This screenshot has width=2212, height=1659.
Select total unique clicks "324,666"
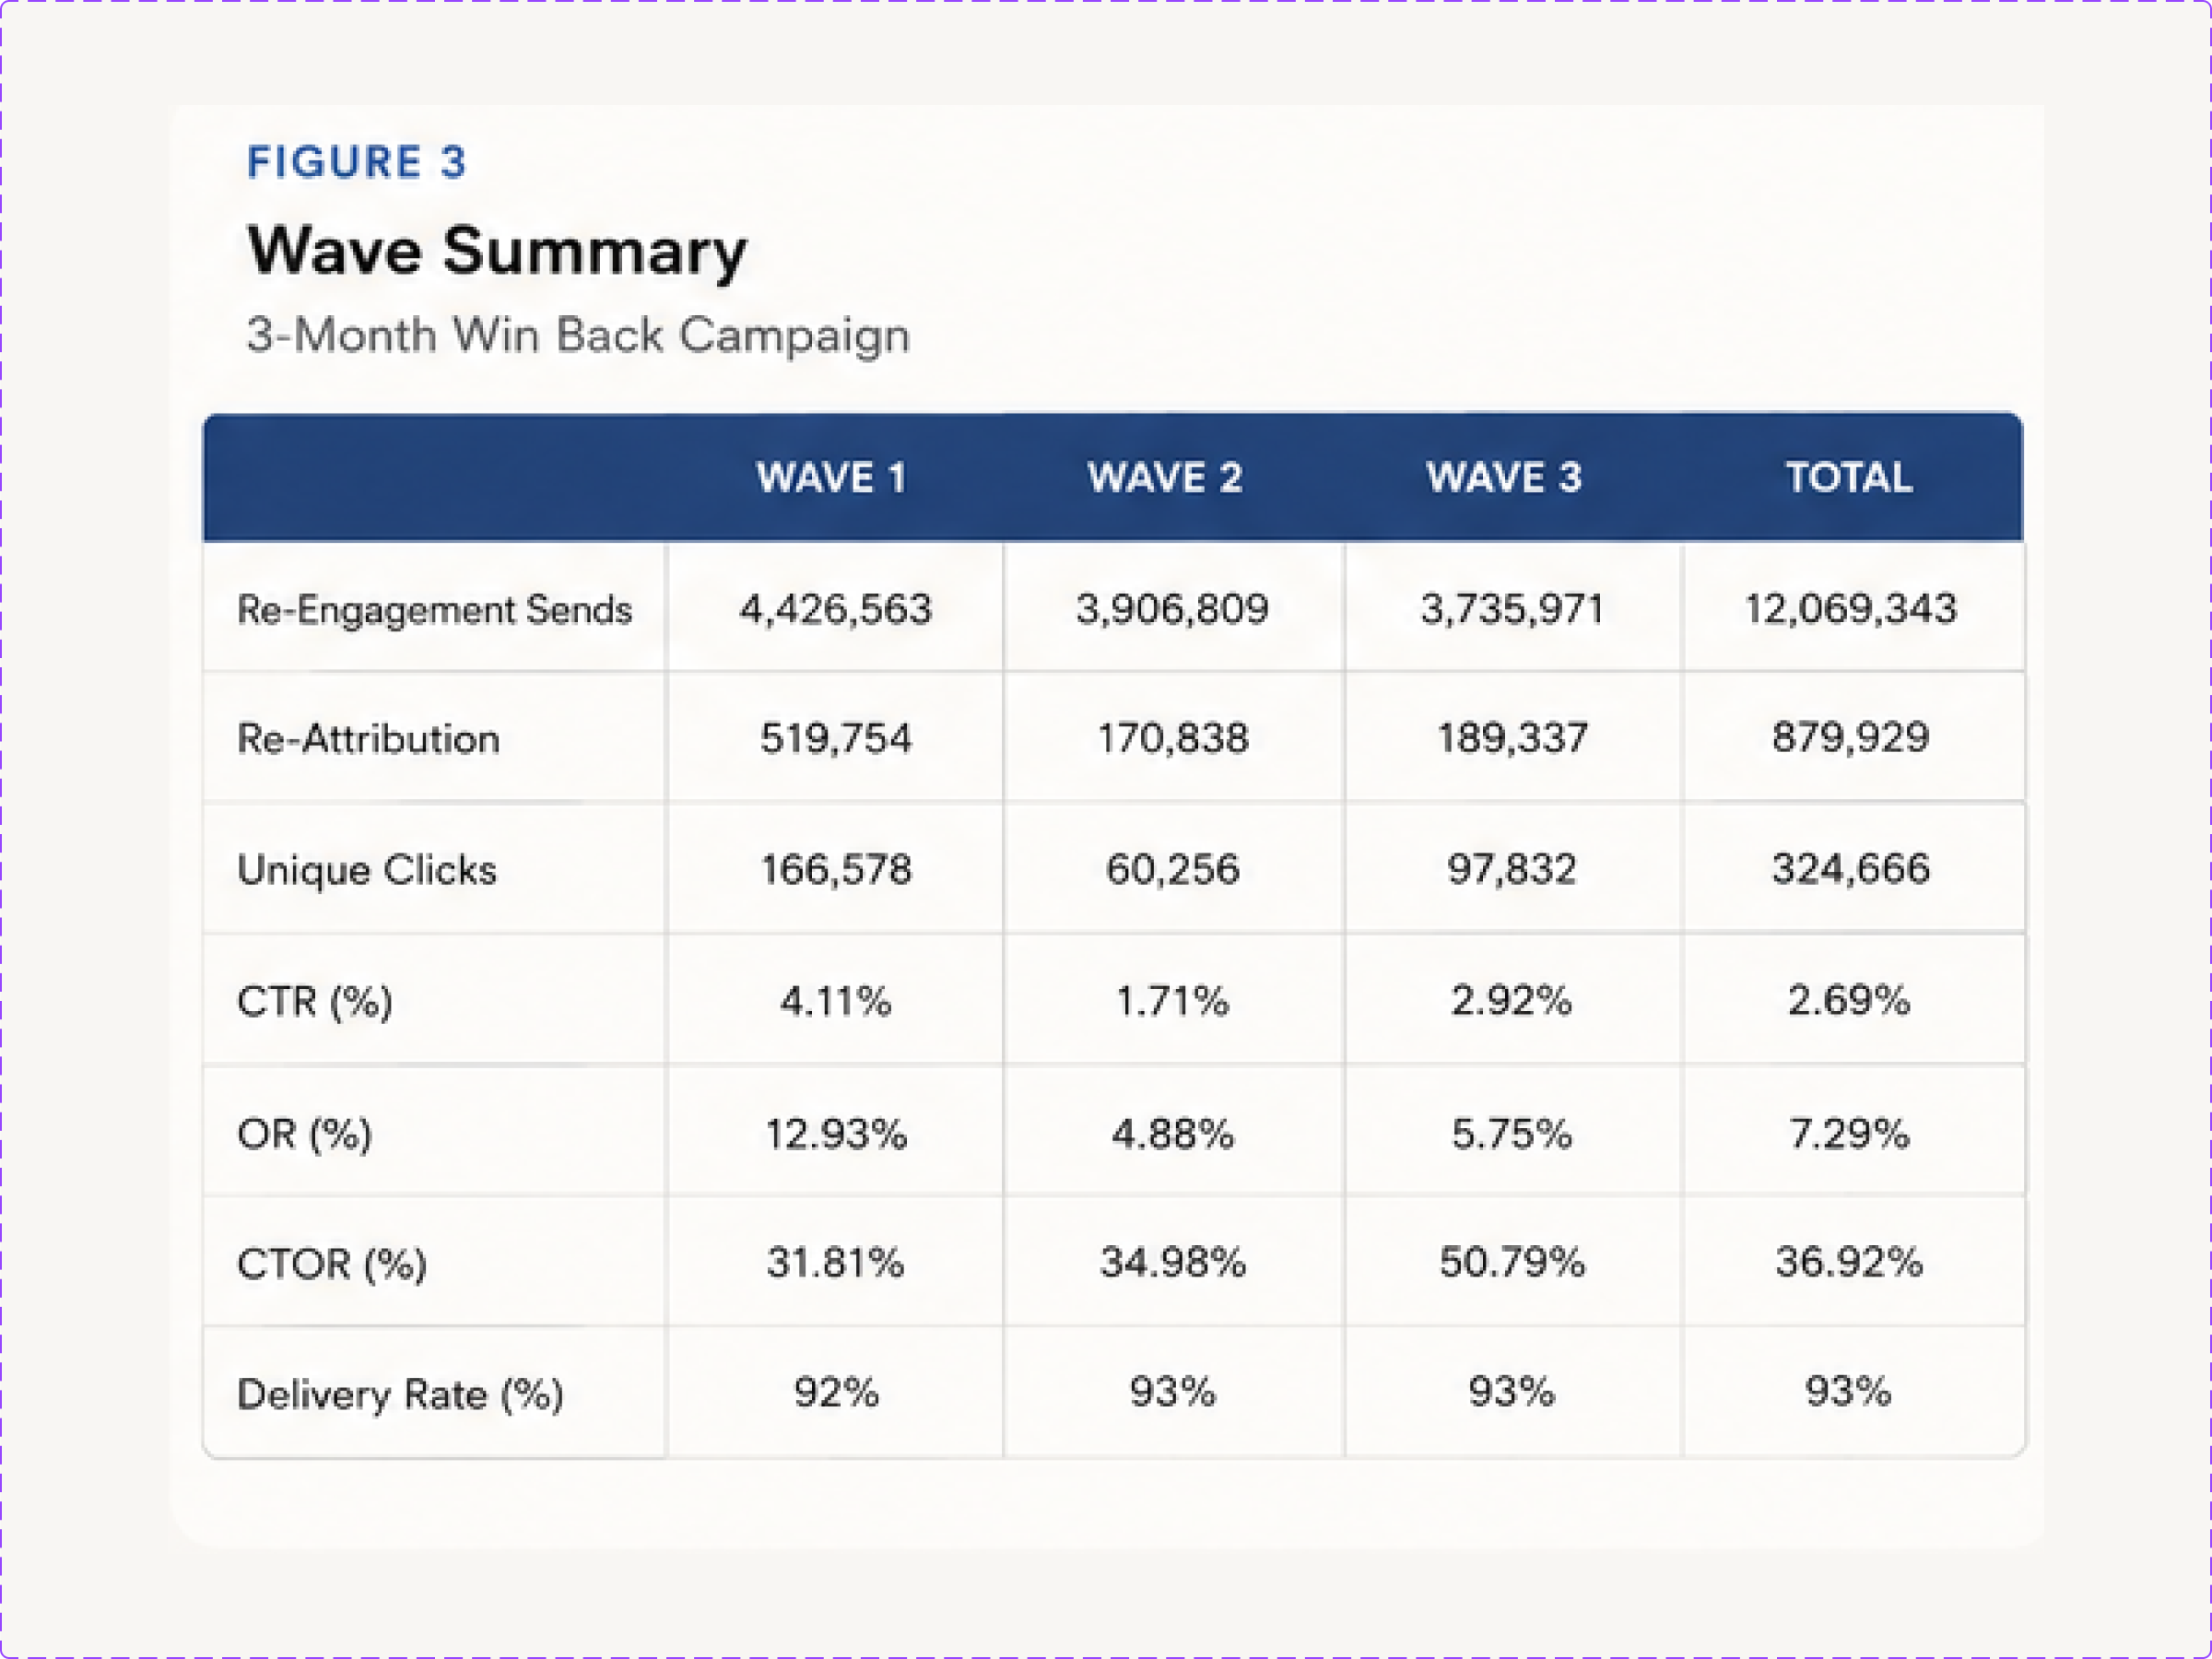1850,869
